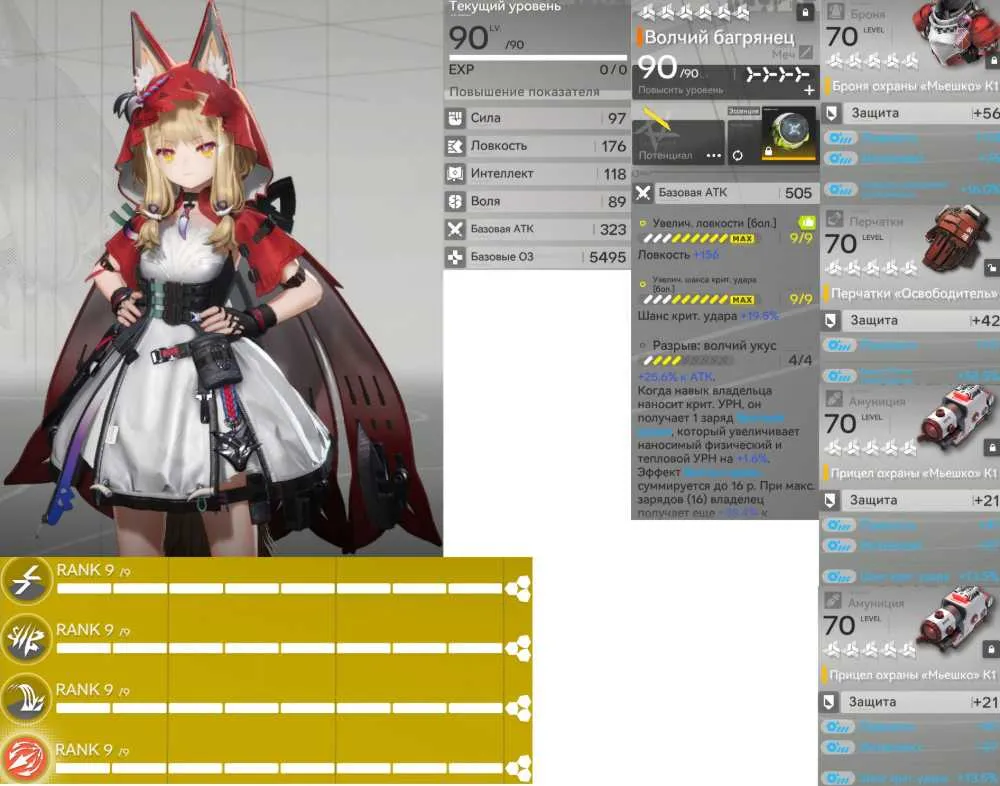Click the Повысить уровень weapon level button

[x=680, y=91]
